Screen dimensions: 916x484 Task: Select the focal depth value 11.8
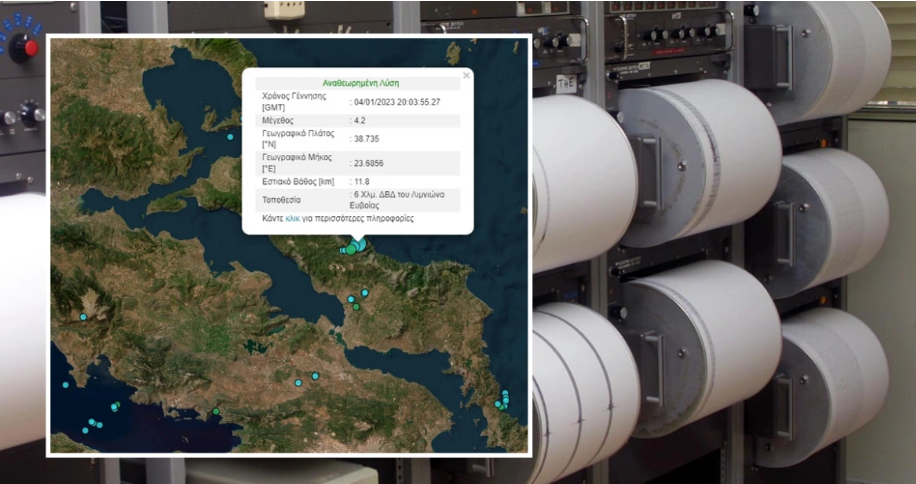(361, 181)
